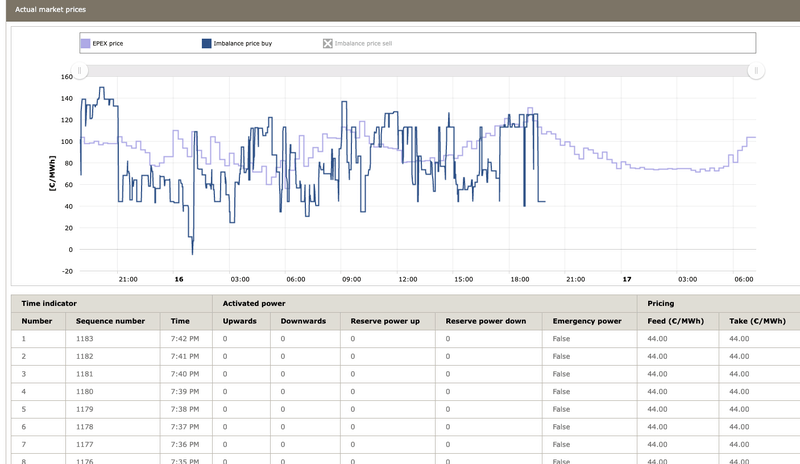Sort by Emergency power column
The image size is (800, 464).
(588, 322)
